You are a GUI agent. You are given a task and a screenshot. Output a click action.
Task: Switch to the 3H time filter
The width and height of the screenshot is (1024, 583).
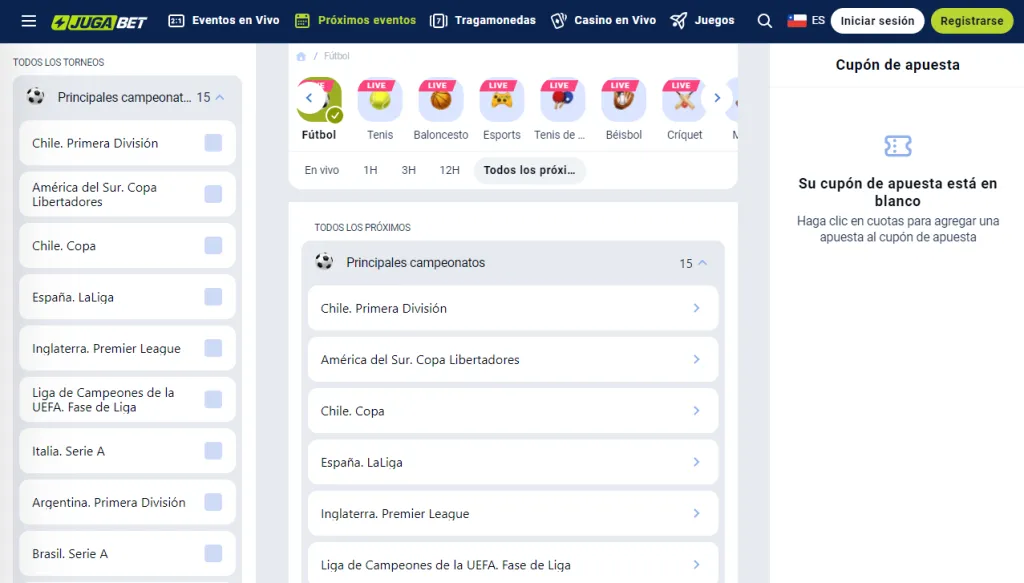point(408,170)
